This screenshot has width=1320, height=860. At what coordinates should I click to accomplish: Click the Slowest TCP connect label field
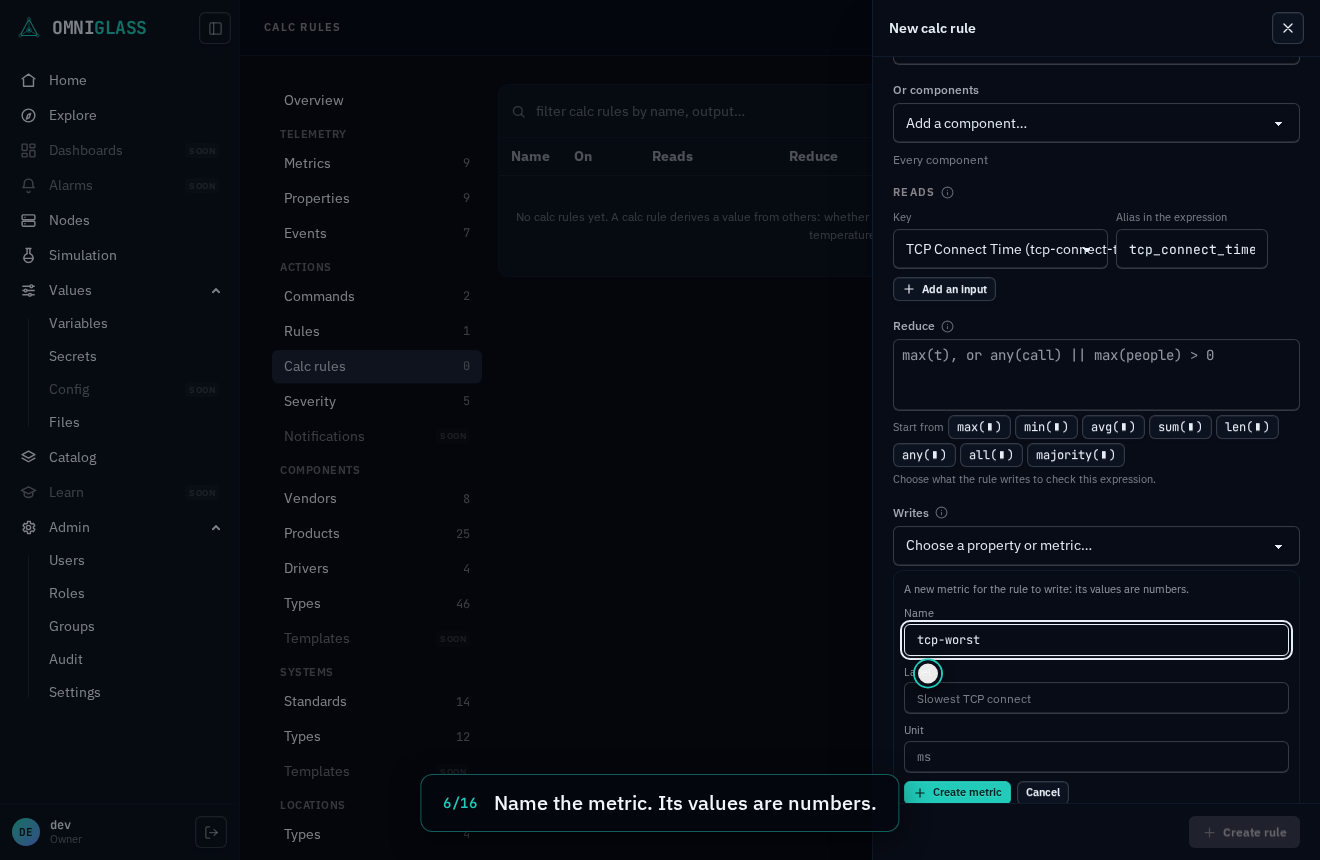pos(1096,698)
